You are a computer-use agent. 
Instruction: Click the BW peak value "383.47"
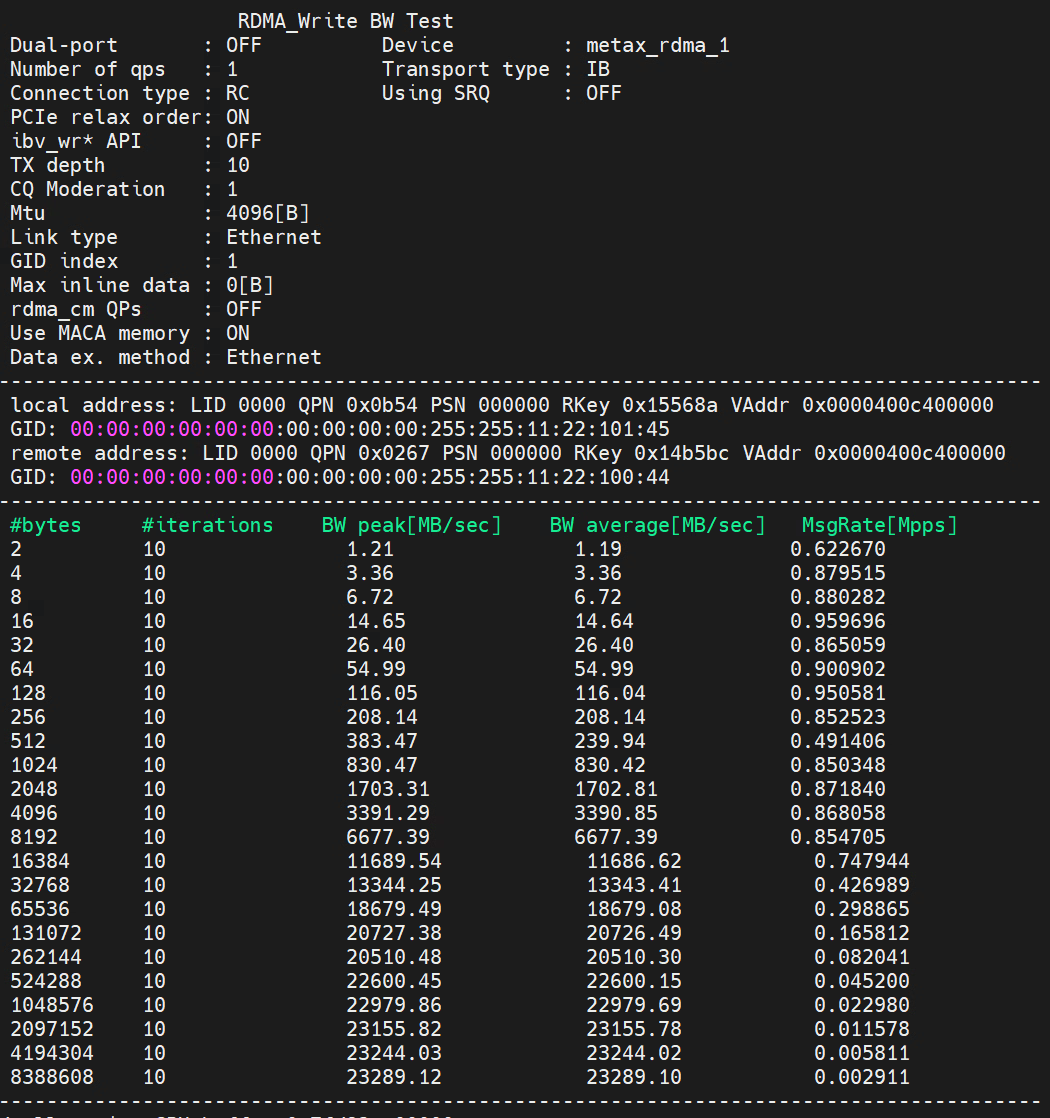(x=381, y=742)
